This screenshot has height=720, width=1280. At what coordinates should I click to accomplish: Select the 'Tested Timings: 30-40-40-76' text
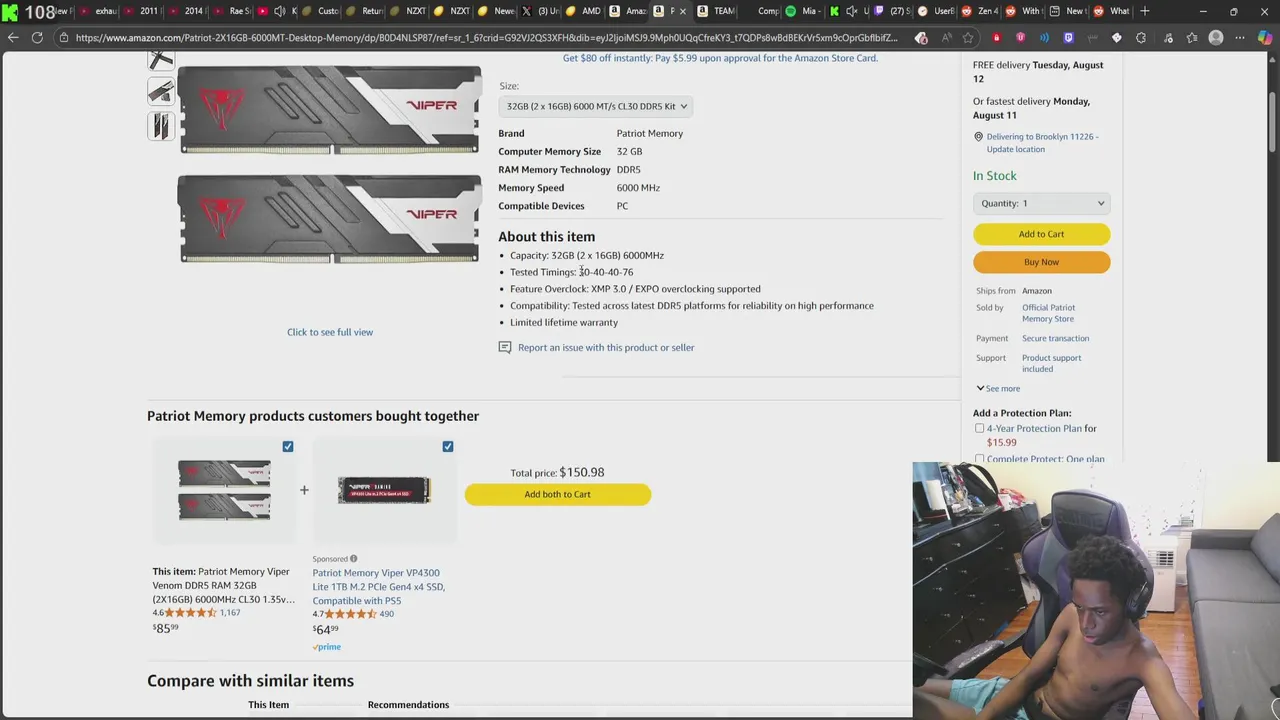coord(571,272)
